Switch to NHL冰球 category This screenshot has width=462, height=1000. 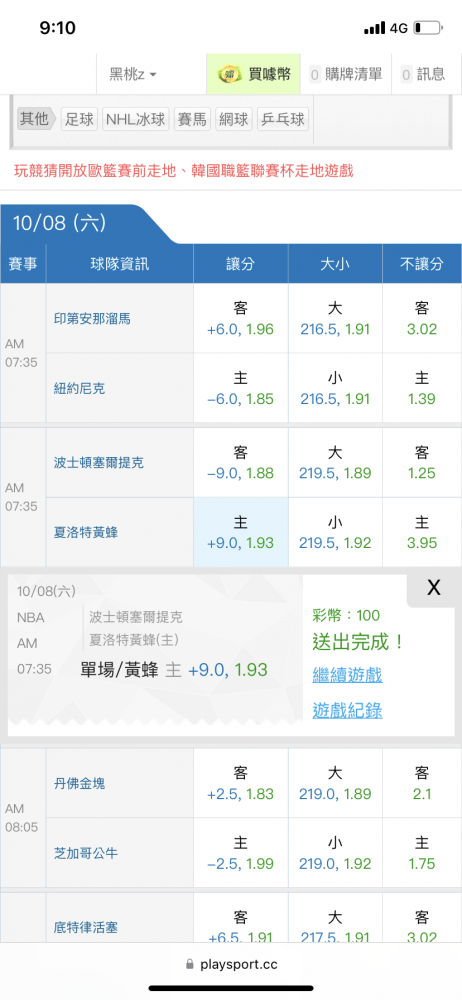click(135, 119)
